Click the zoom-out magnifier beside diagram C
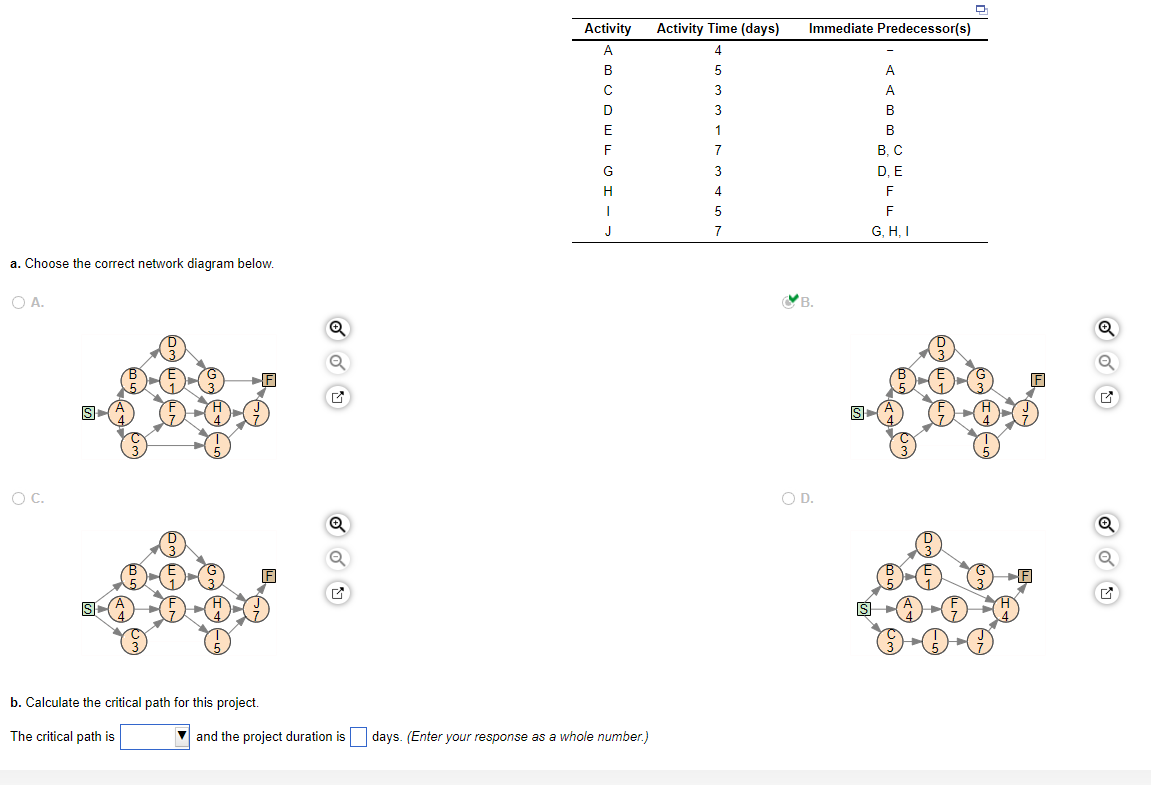1151x785 pixels. pyautogui.click(x=337, y=558)
